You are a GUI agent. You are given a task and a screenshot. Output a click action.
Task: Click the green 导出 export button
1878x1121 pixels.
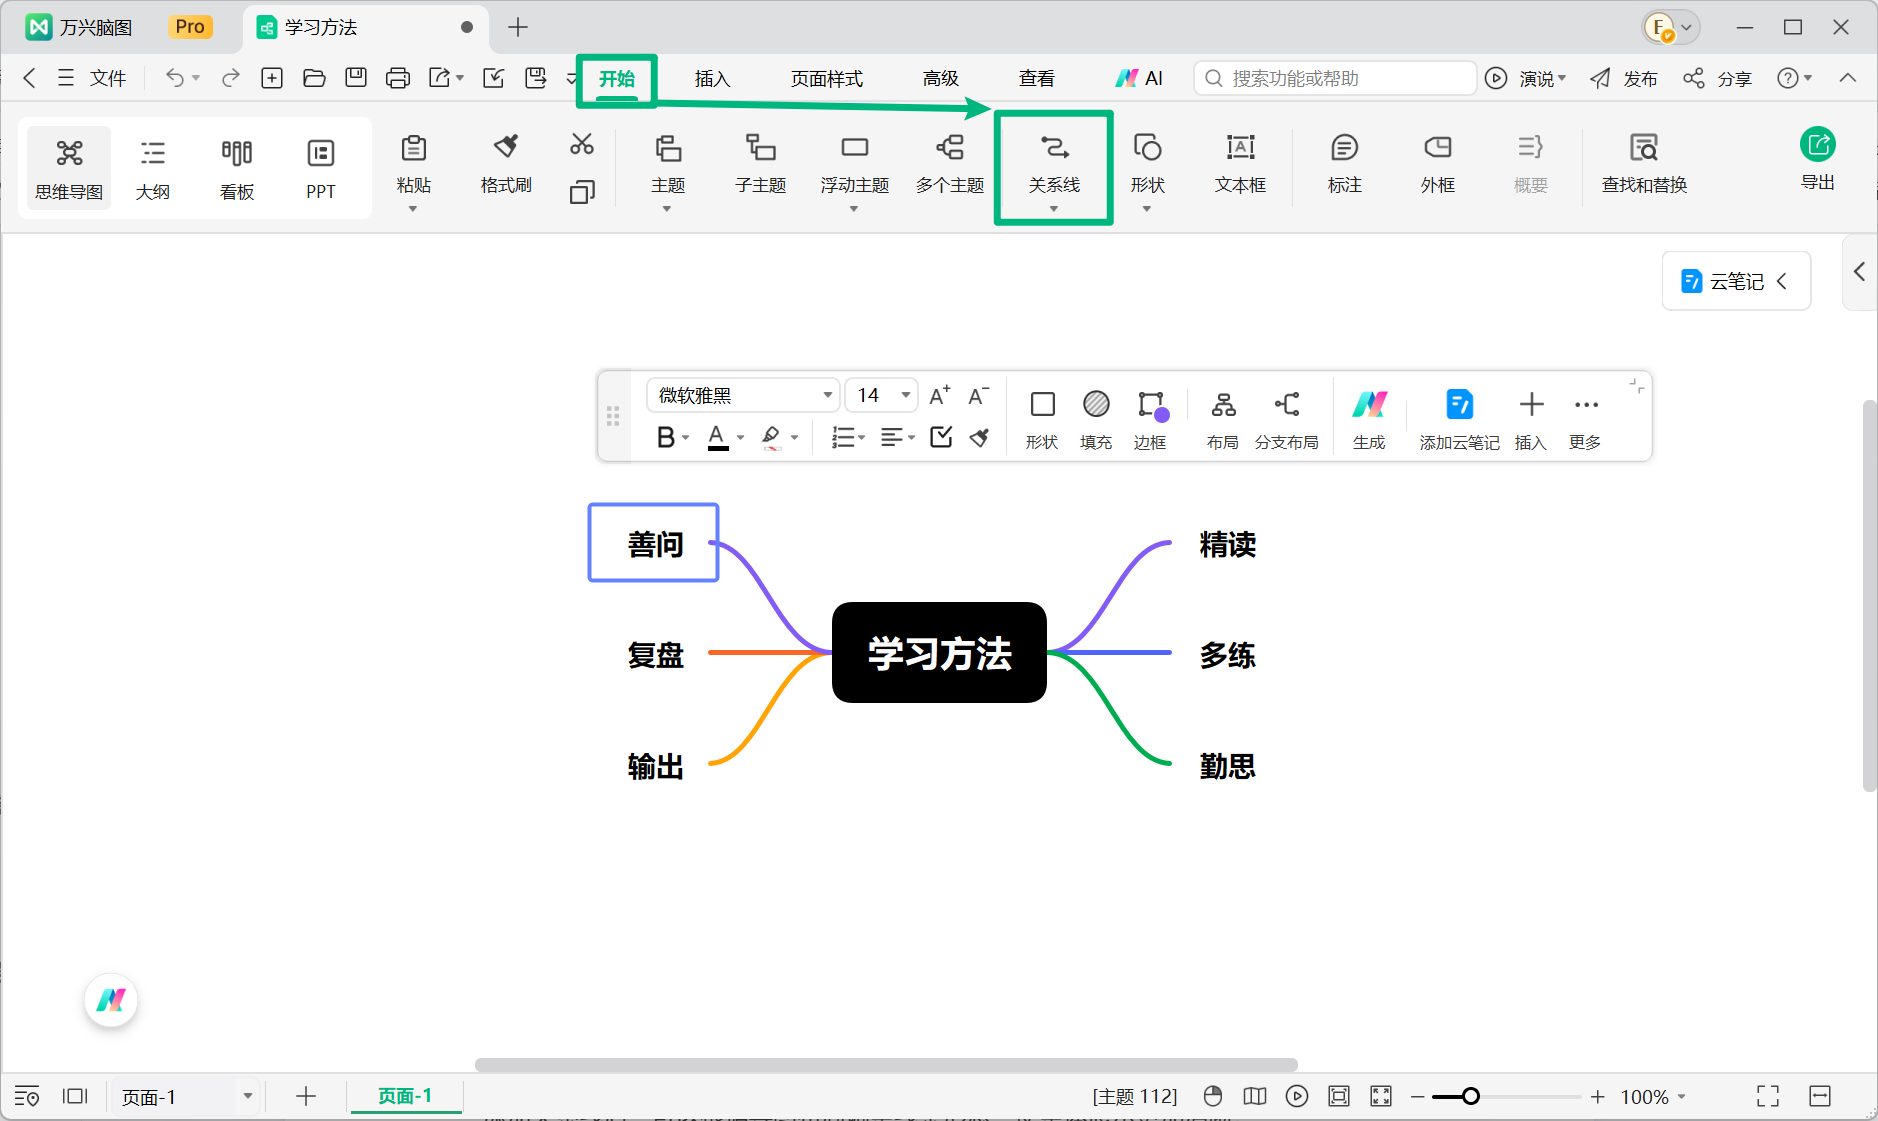1818,160
